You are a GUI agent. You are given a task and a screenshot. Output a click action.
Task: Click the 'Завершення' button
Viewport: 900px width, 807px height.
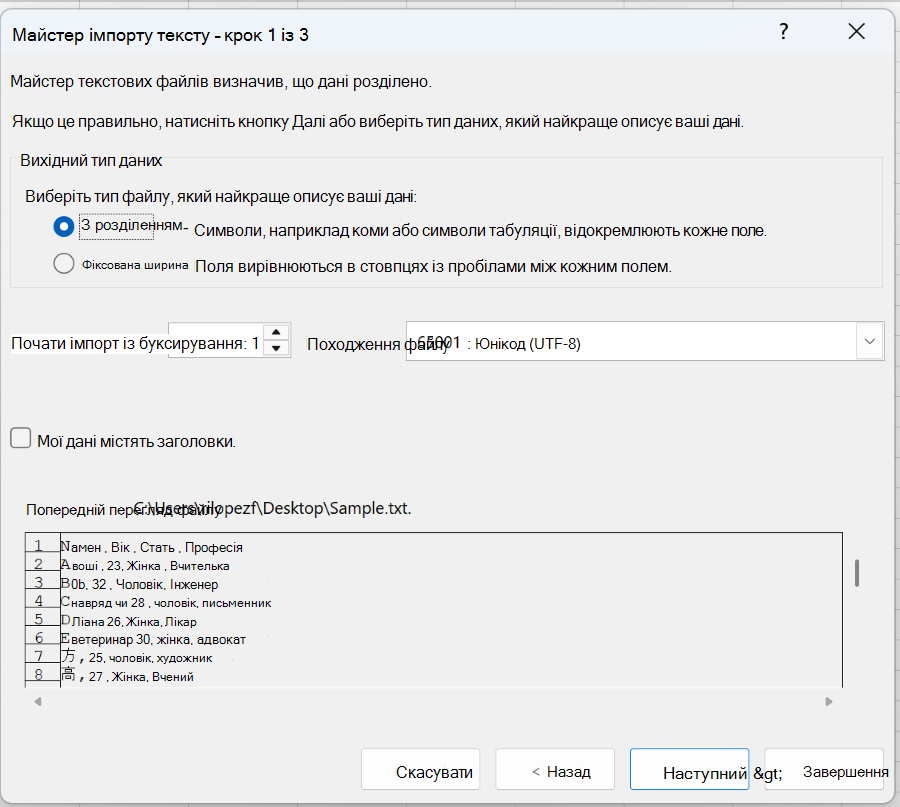(824, 769)
